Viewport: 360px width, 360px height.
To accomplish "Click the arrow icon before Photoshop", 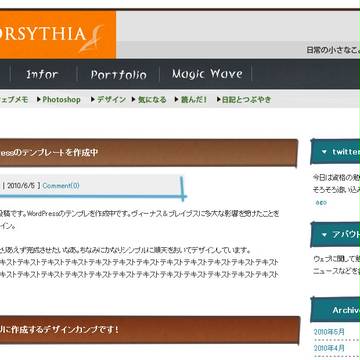I will 39,99.
